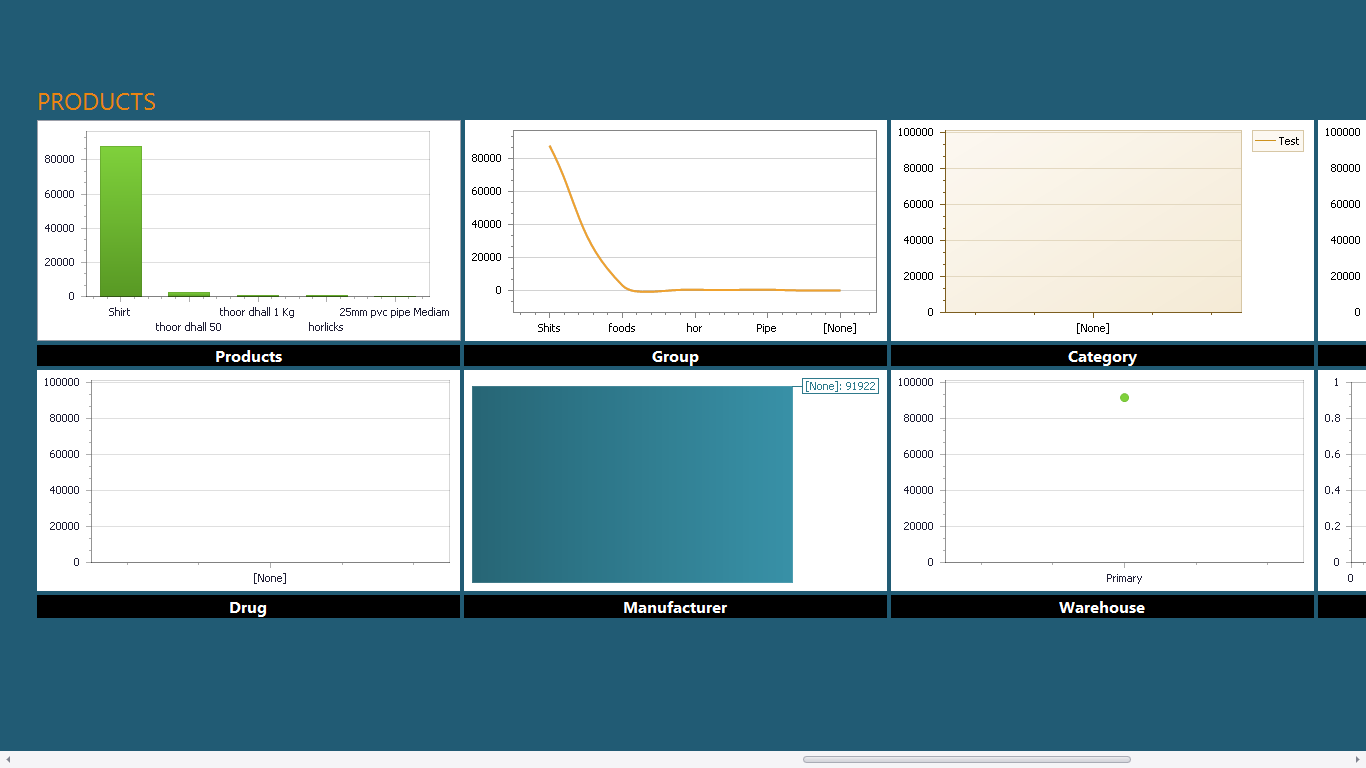Select the Category title bar
This screenshot has width=1366, height=768.
tap(1102, 356)
